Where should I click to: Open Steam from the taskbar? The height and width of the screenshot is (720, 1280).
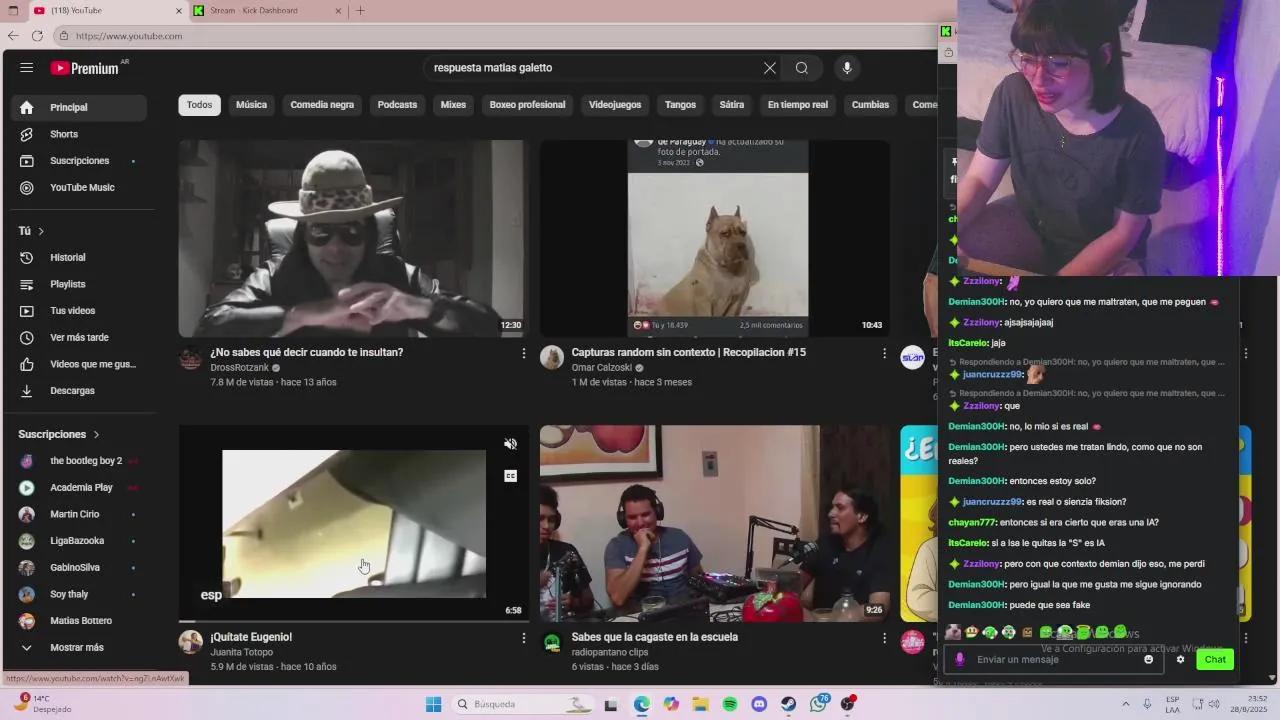789,704
